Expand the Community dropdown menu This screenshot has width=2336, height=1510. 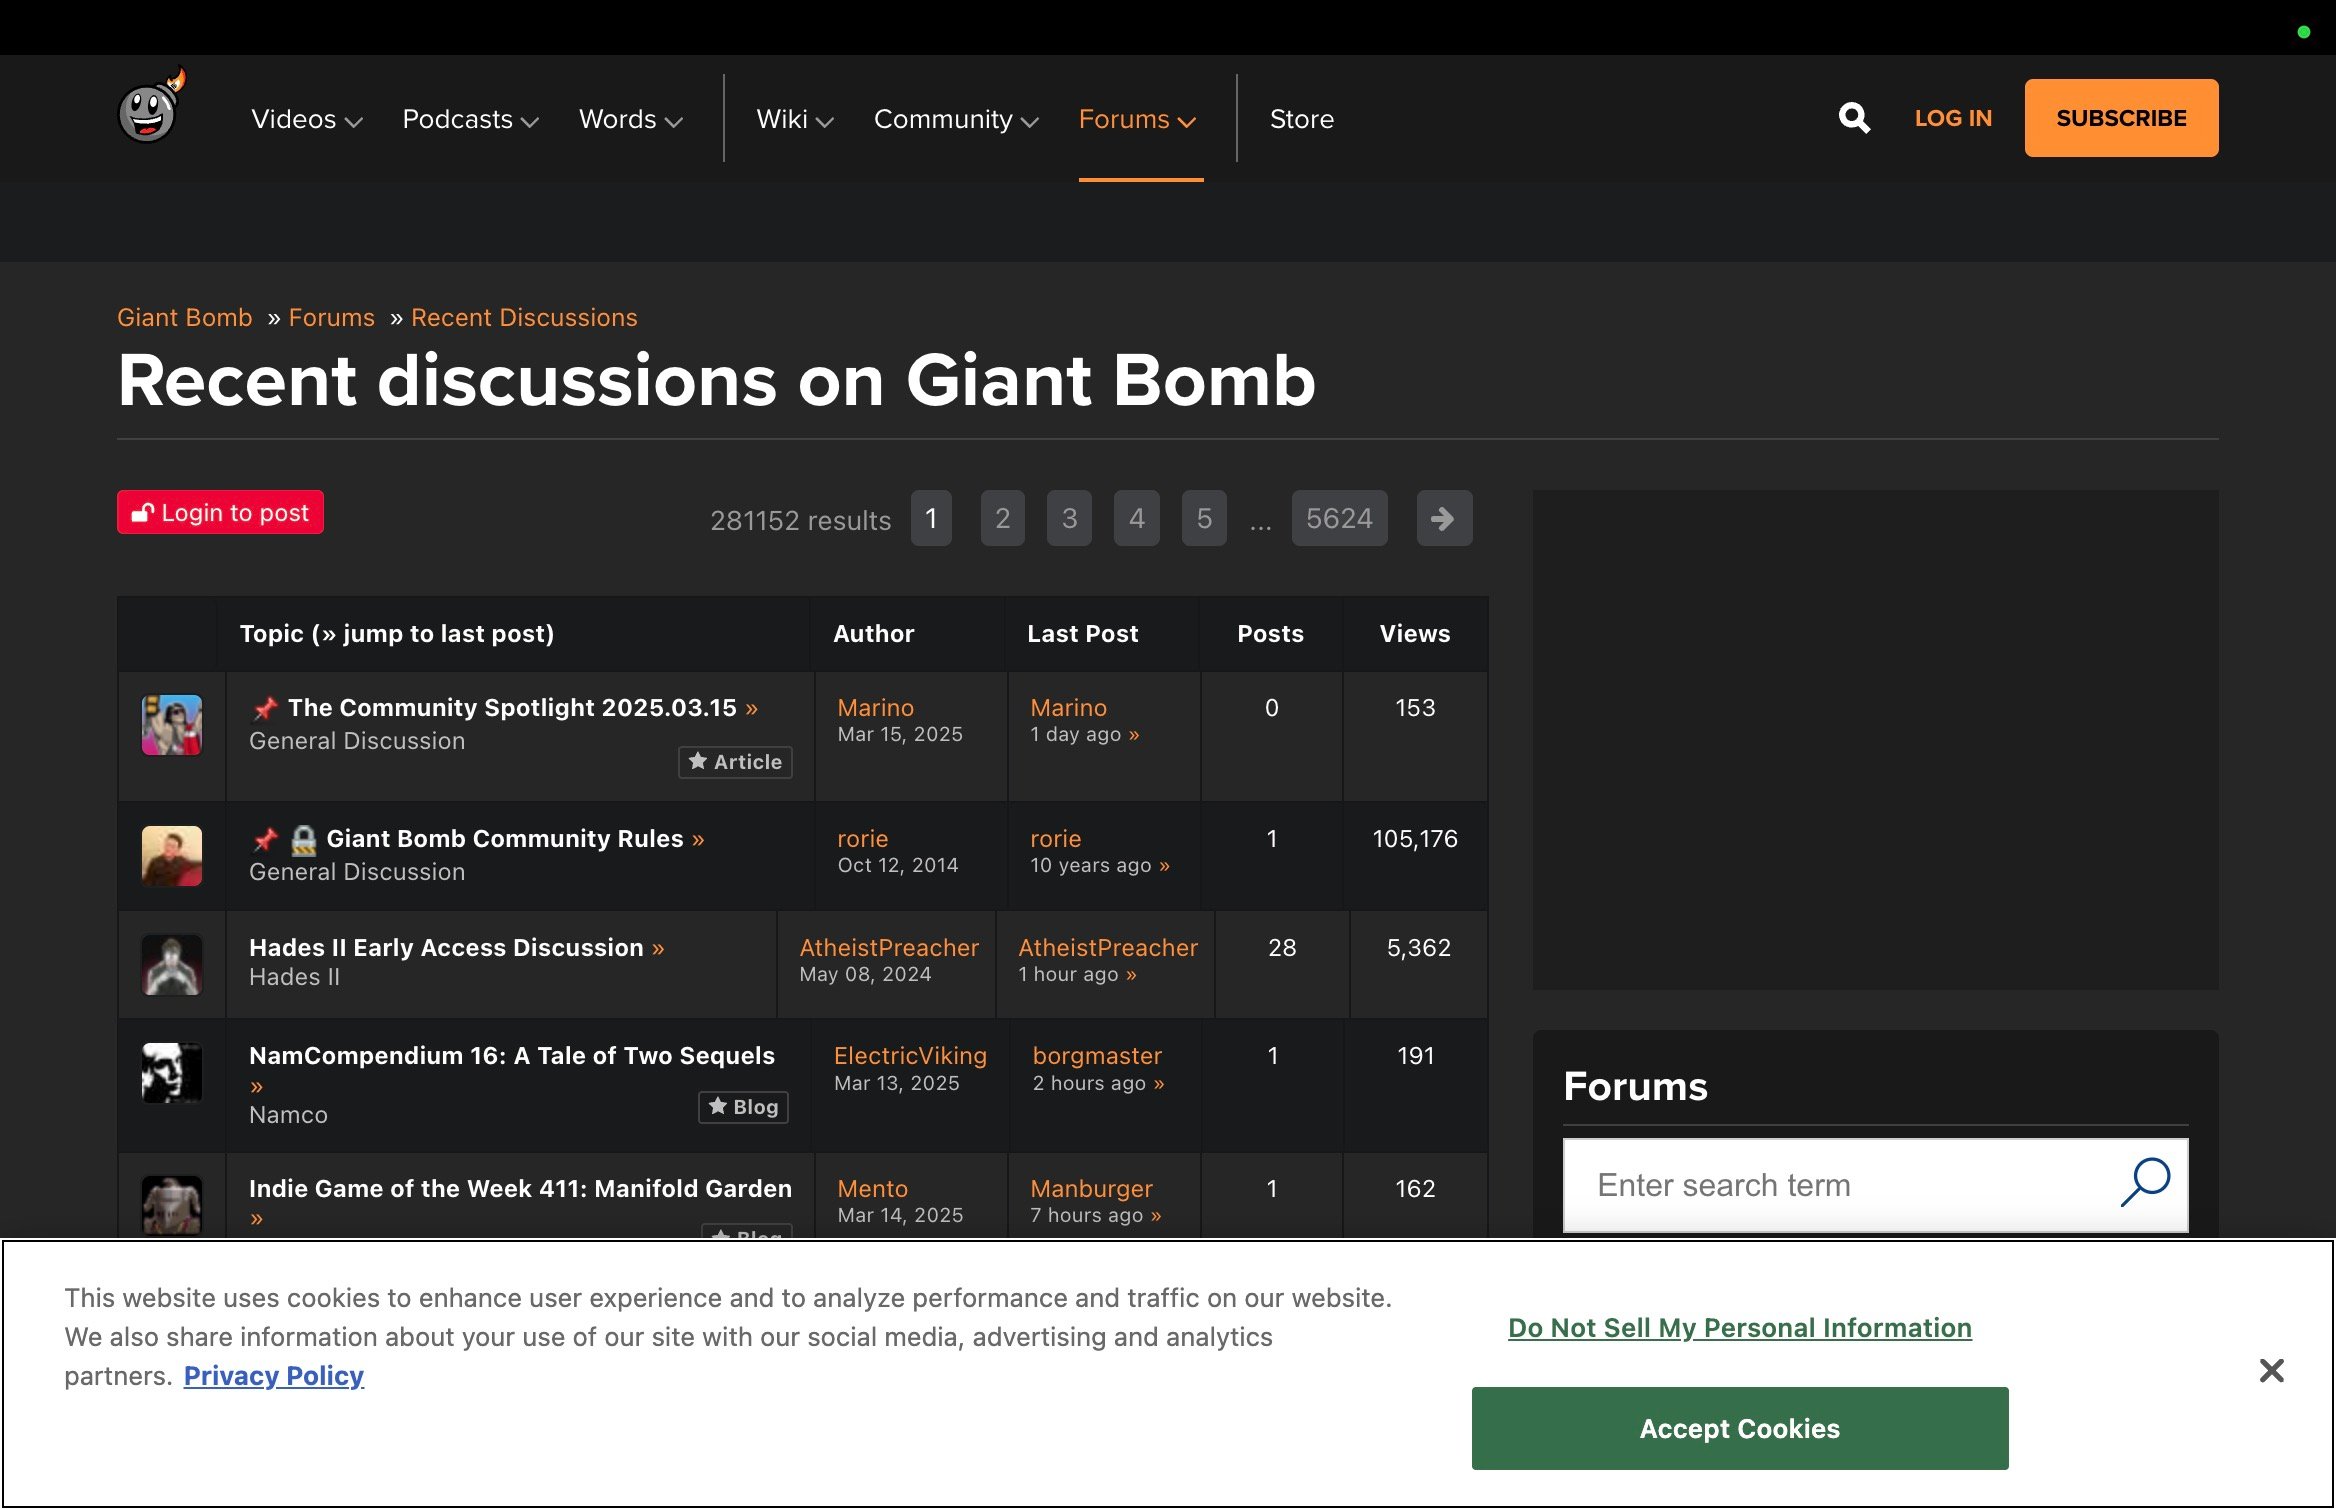click(x=956, y=119)
